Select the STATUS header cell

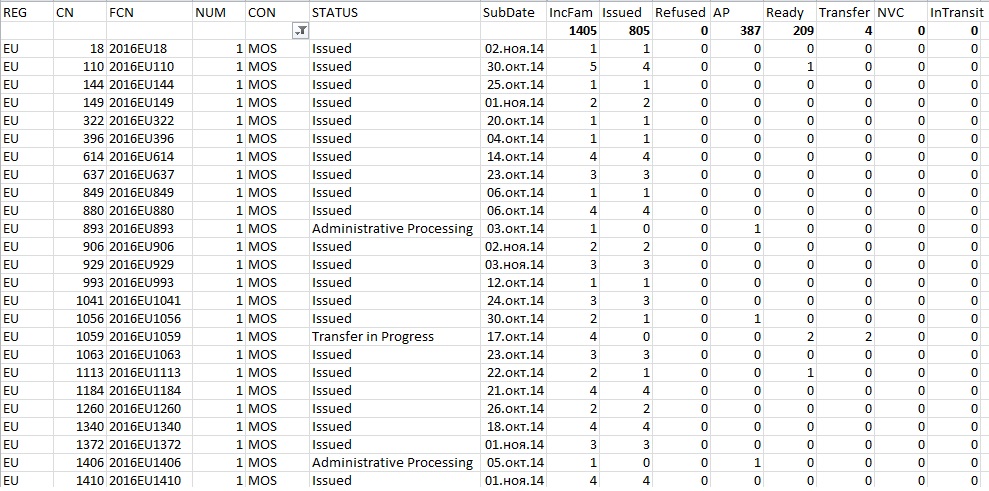[395, 13]
